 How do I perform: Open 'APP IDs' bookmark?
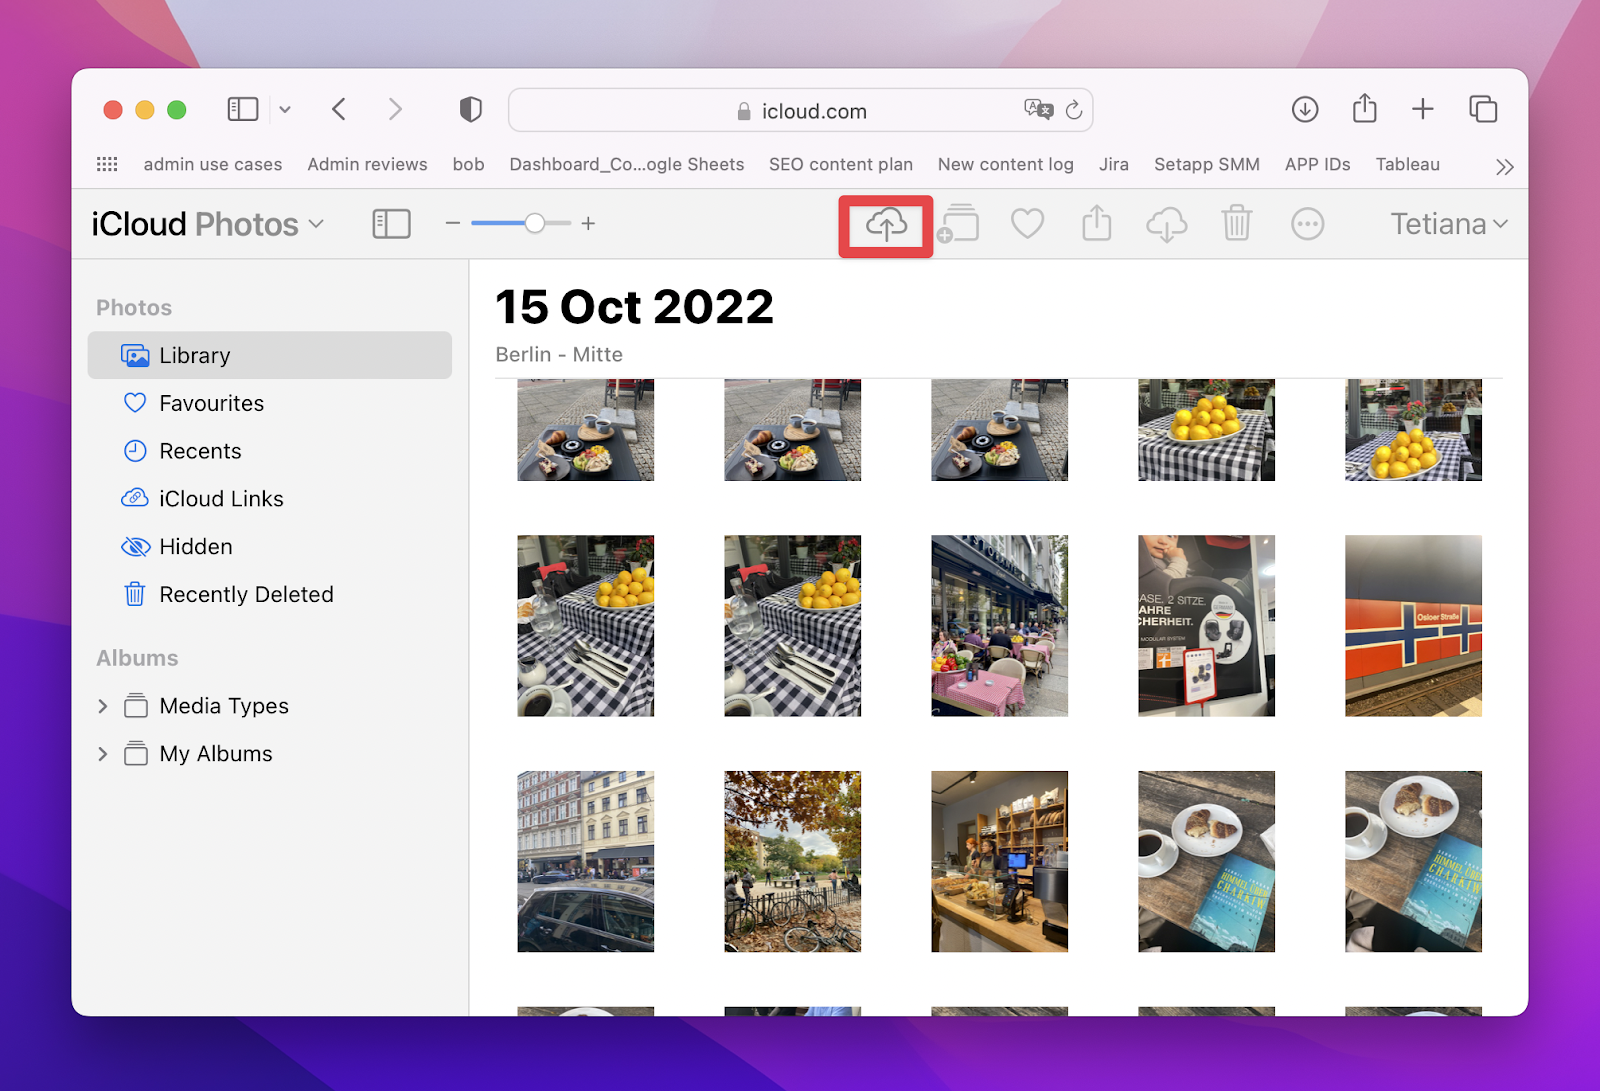[x=1318, y=164]
